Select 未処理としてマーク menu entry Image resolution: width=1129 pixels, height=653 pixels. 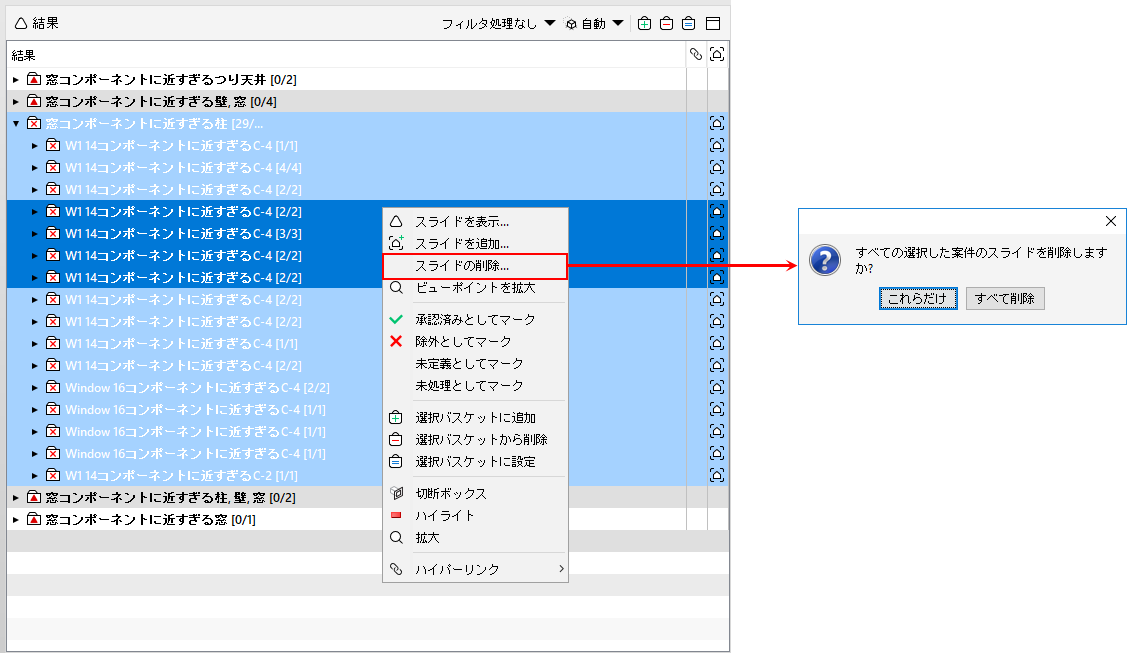475,385
